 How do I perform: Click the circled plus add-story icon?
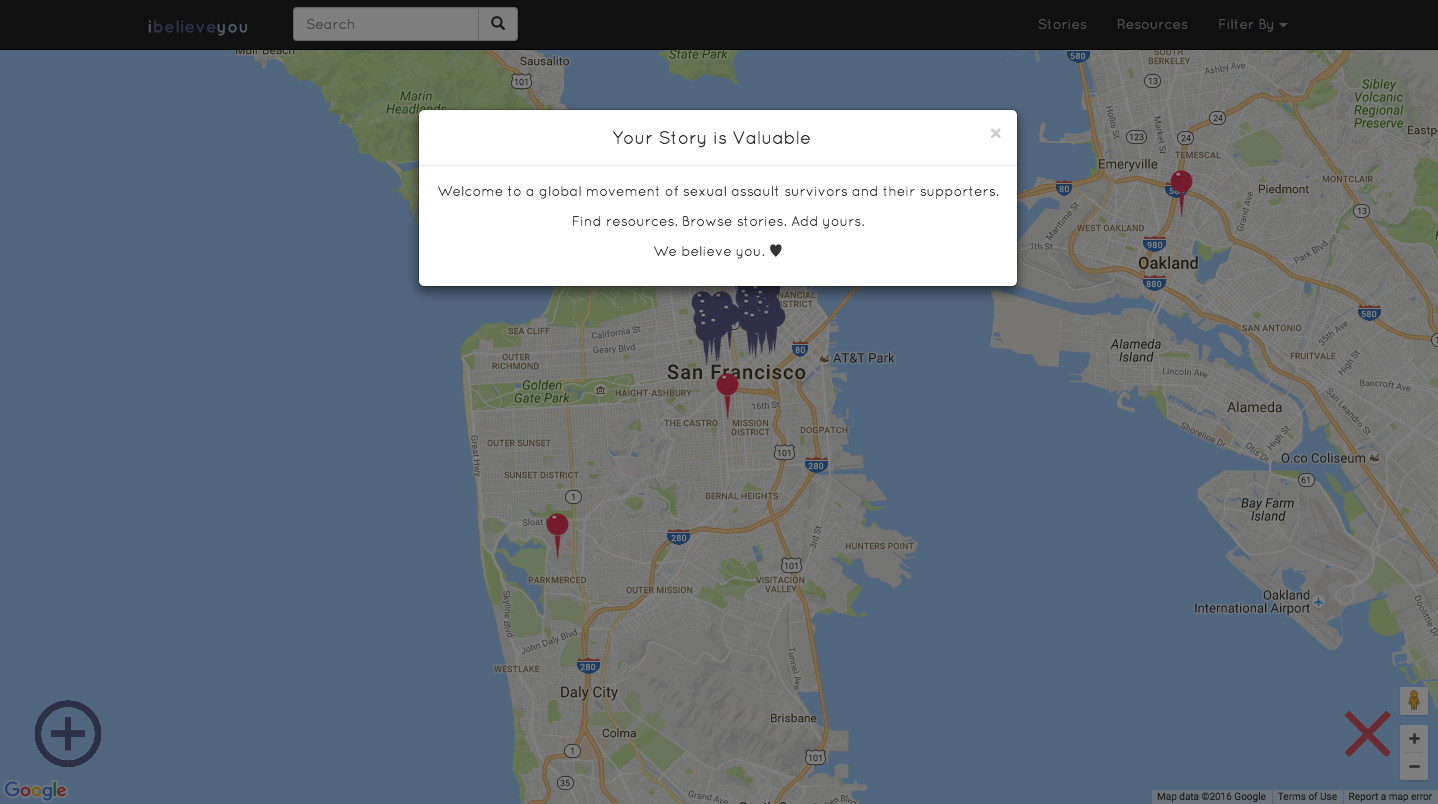click(68, 734)
